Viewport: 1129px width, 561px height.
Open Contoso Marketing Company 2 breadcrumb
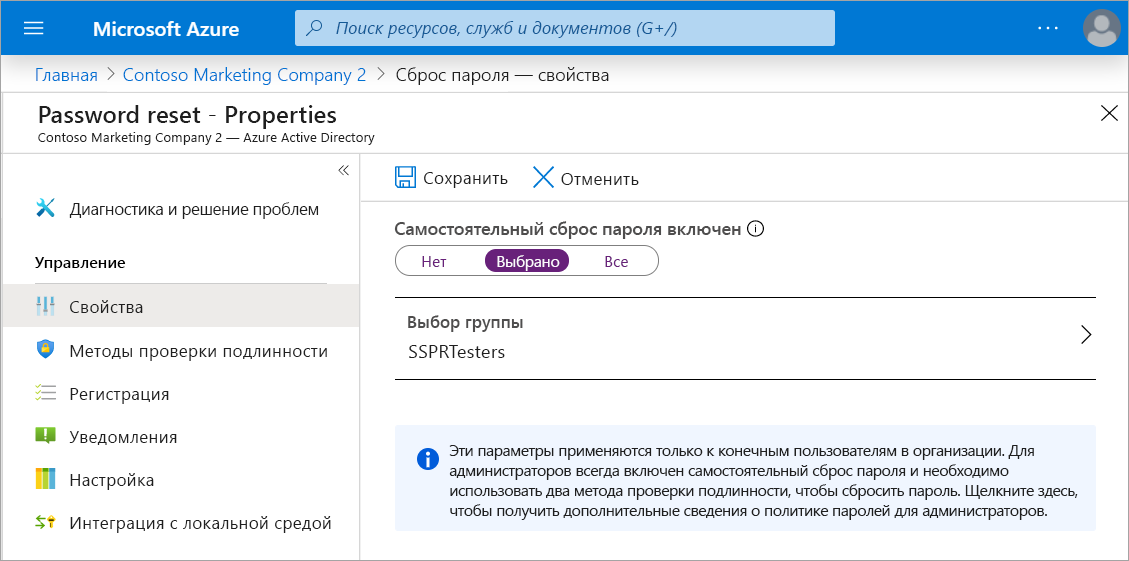(x=245, y=75)
